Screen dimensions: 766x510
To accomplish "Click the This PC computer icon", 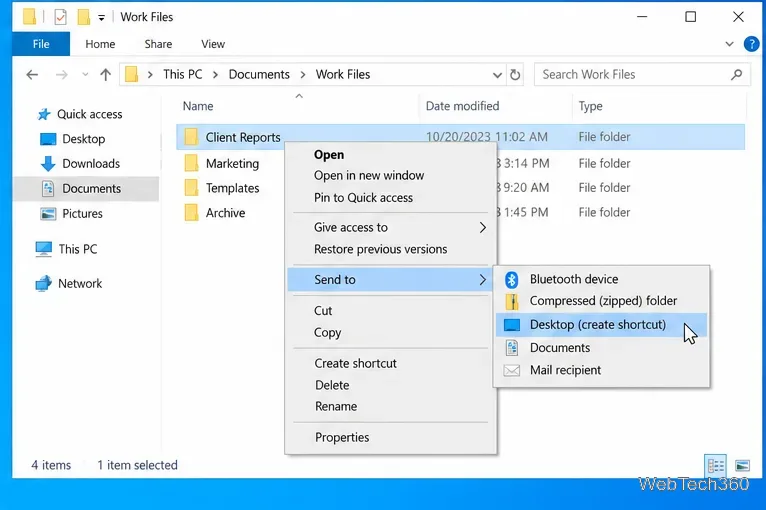I will pyautogui.click(x=43, y=249).
